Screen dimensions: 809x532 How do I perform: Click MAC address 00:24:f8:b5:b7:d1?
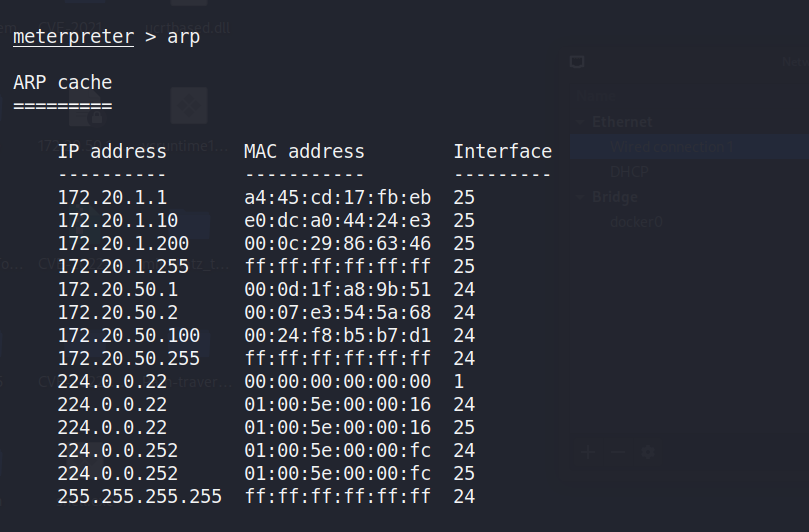tap(337, 336)
